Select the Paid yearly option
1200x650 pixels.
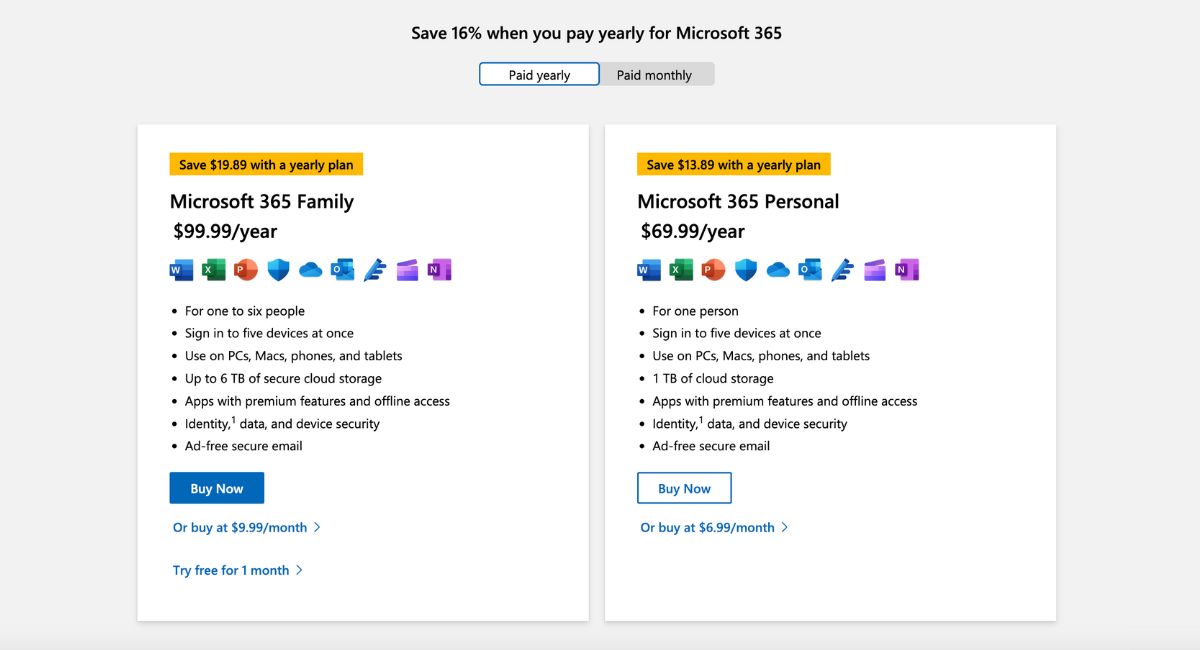coord(539,74)
